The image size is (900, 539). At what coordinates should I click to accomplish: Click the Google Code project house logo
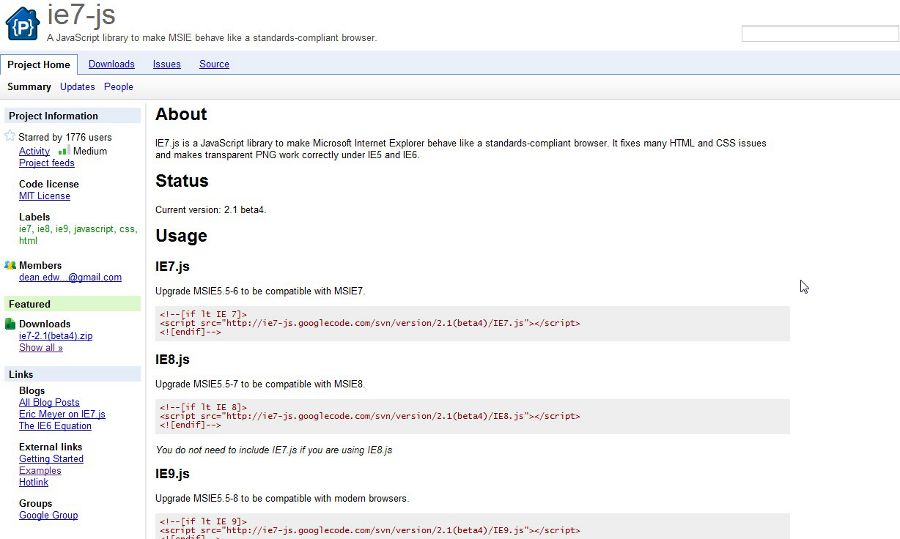(22, 24)
